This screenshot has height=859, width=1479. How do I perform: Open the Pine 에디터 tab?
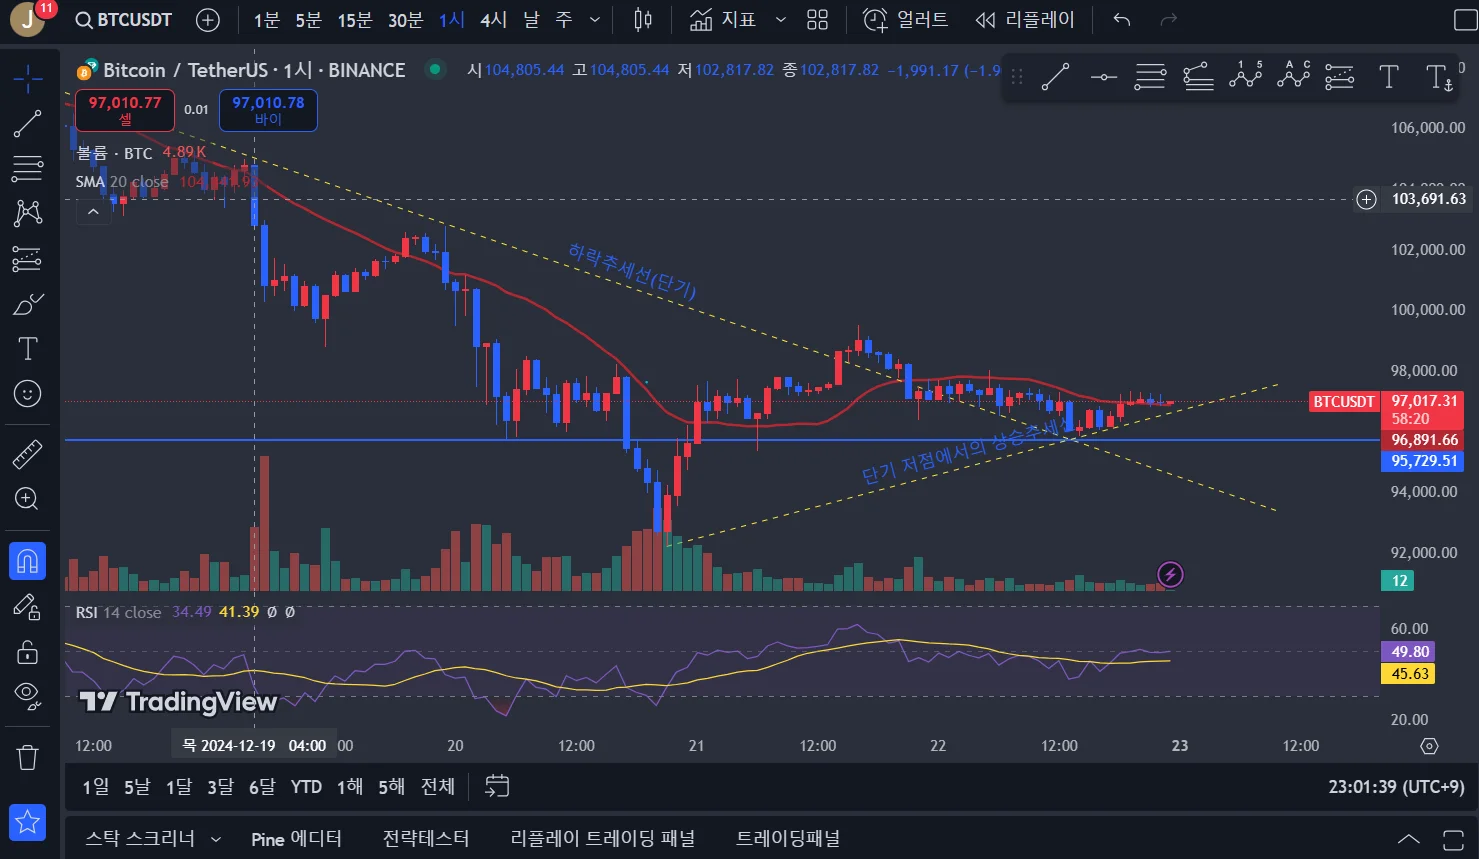(x=296, y=838)
